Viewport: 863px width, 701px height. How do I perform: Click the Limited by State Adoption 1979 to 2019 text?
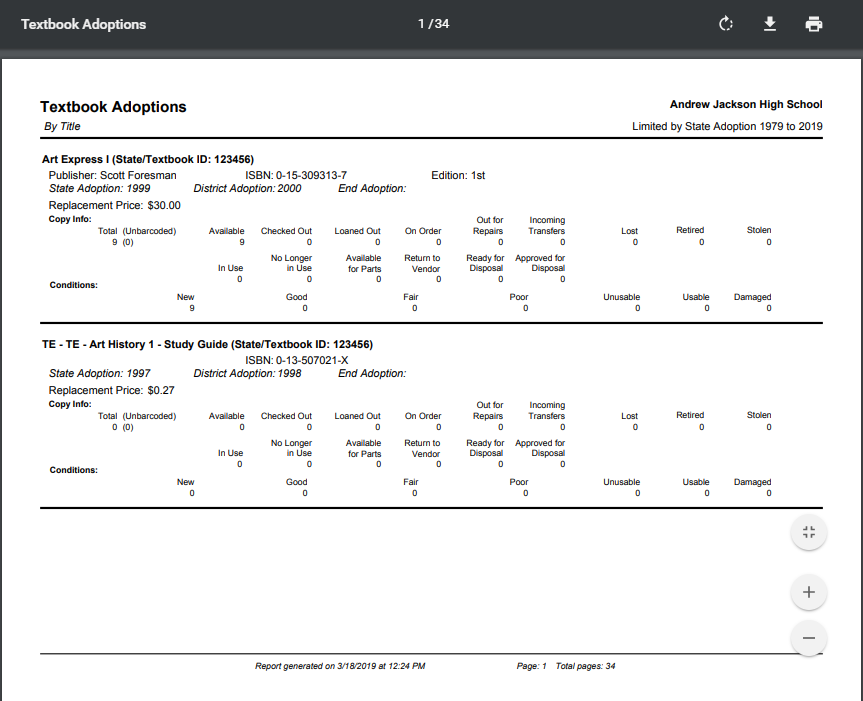click(728, 126)
